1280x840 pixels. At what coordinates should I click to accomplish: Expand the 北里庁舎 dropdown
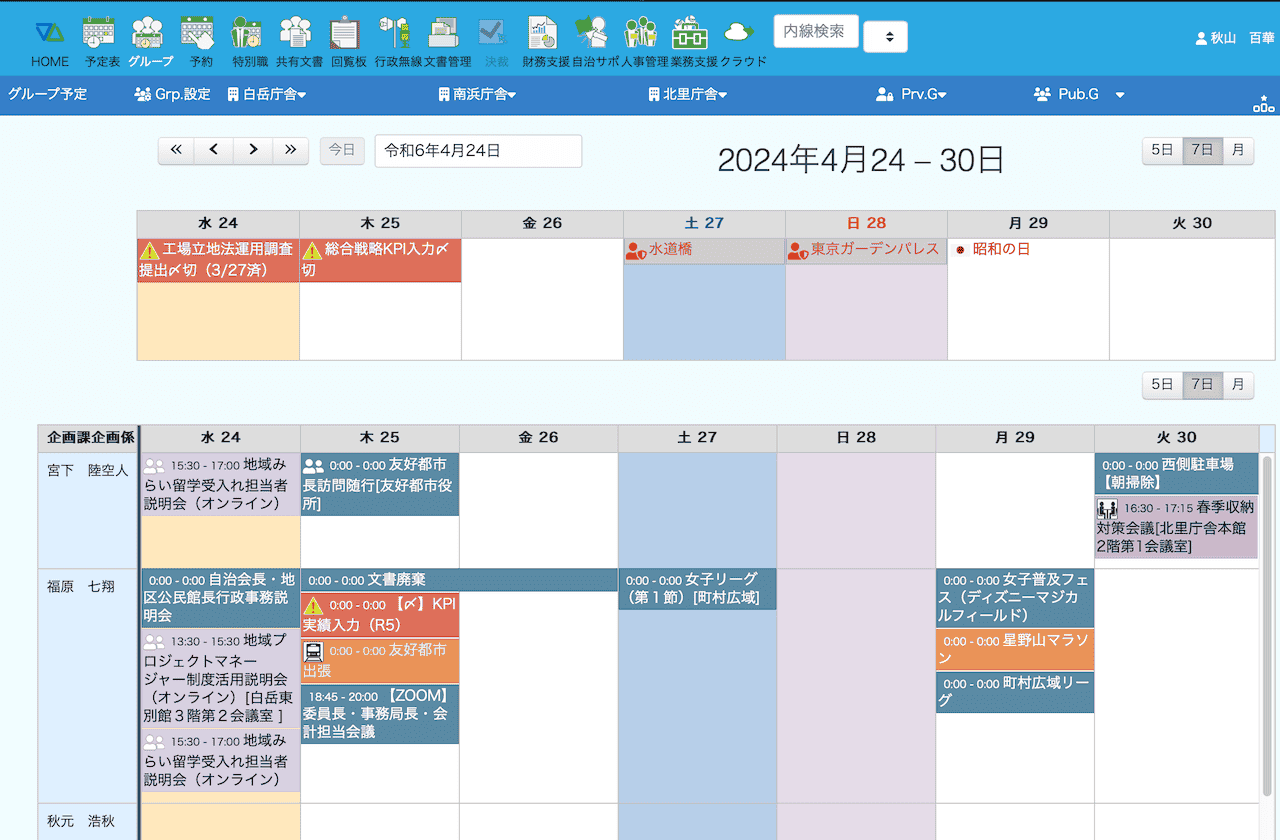pos(687,95)
